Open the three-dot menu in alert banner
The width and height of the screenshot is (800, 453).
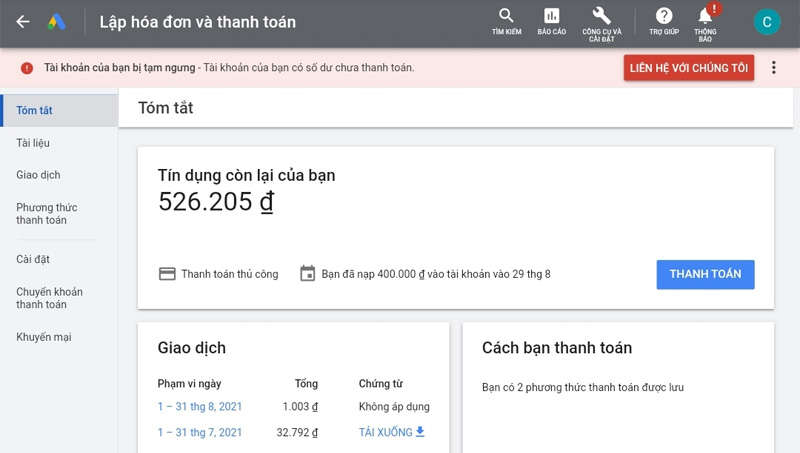coord(773,67)
